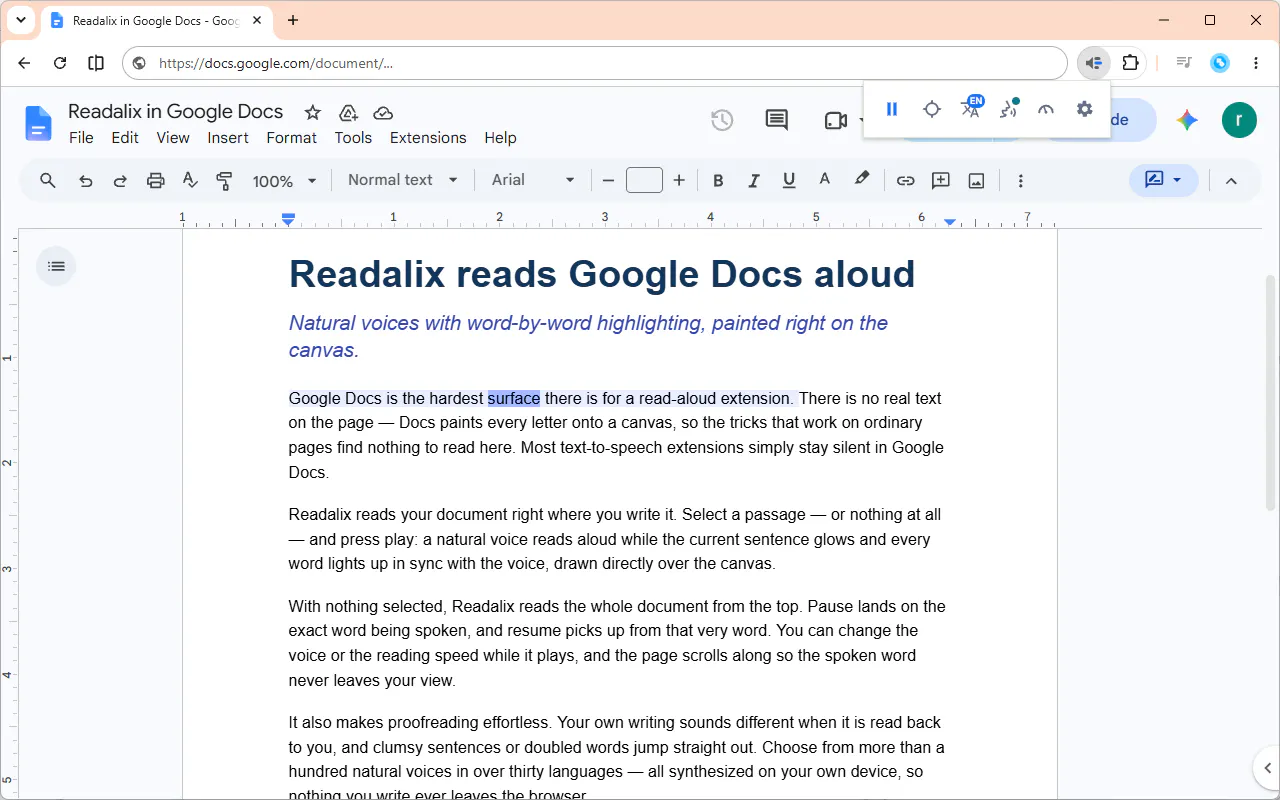The height and width of the screenshot is (800, 1280).
Task: Decrease the font size
Action: point(608,180)
